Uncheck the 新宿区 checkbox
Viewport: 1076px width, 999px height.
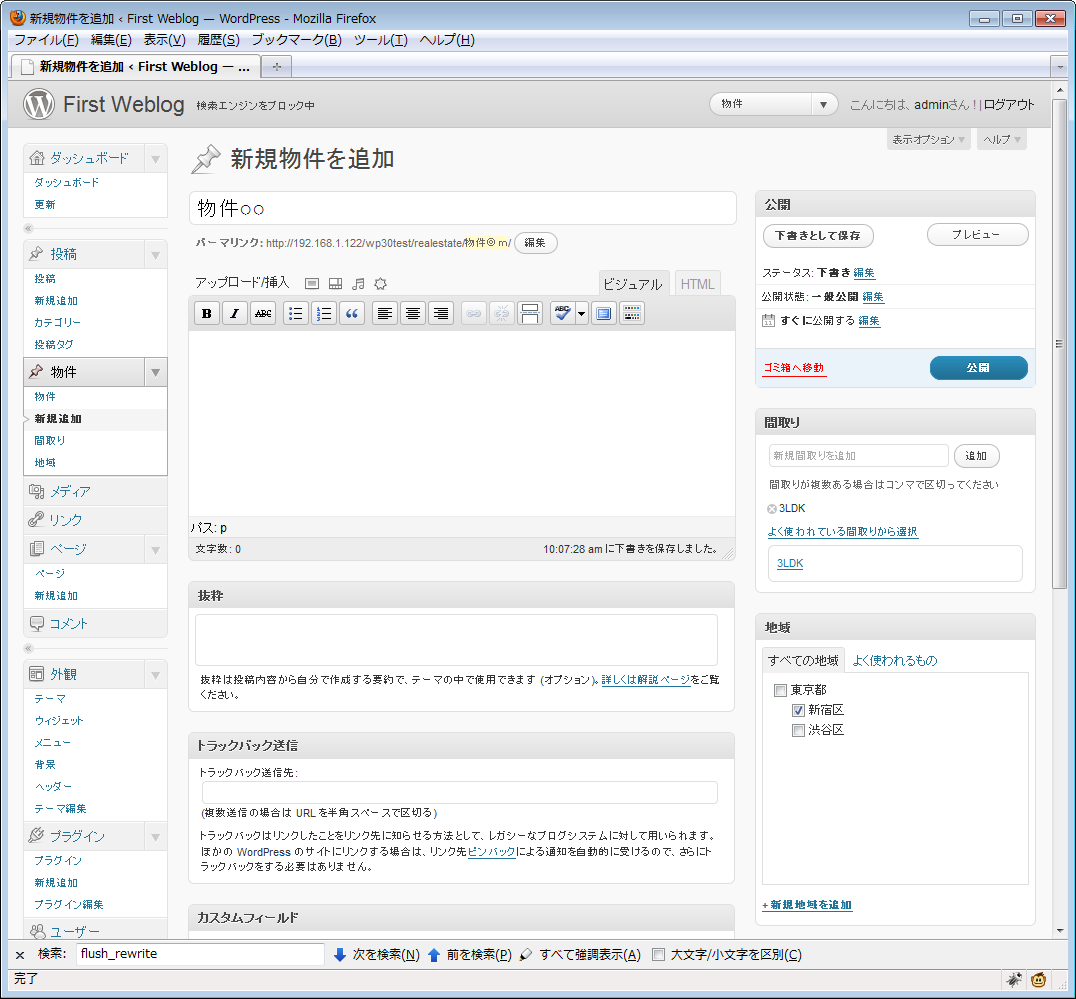pos(798,710)
